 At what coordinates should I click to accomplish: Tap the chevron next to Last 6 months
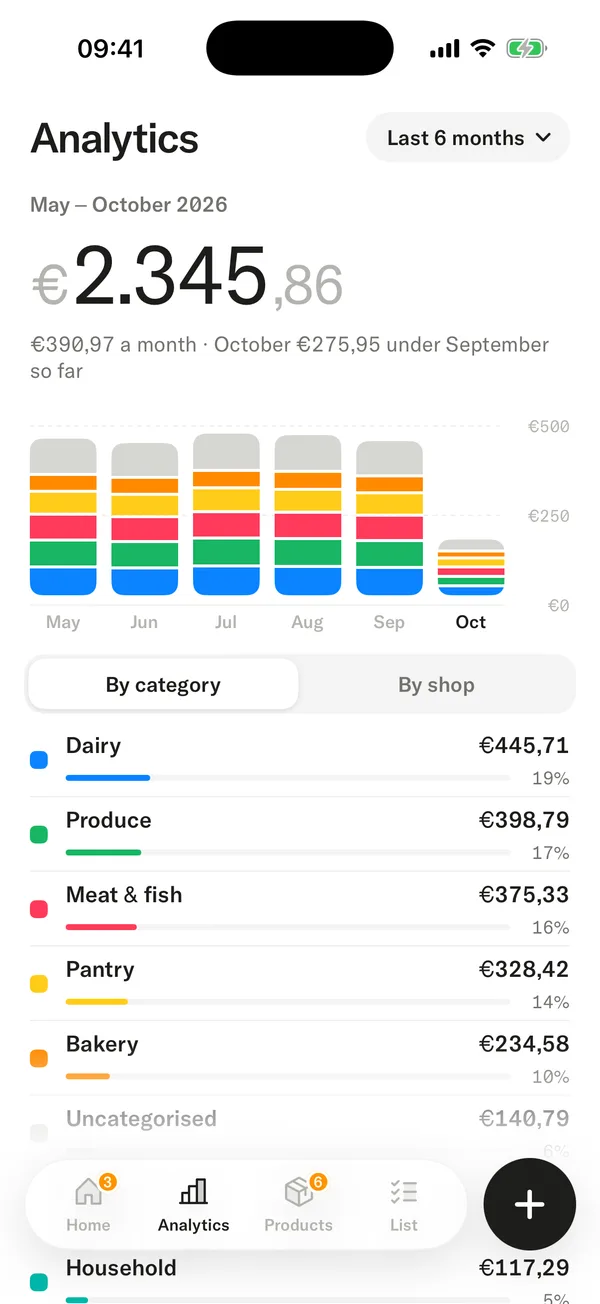point(544,138)
